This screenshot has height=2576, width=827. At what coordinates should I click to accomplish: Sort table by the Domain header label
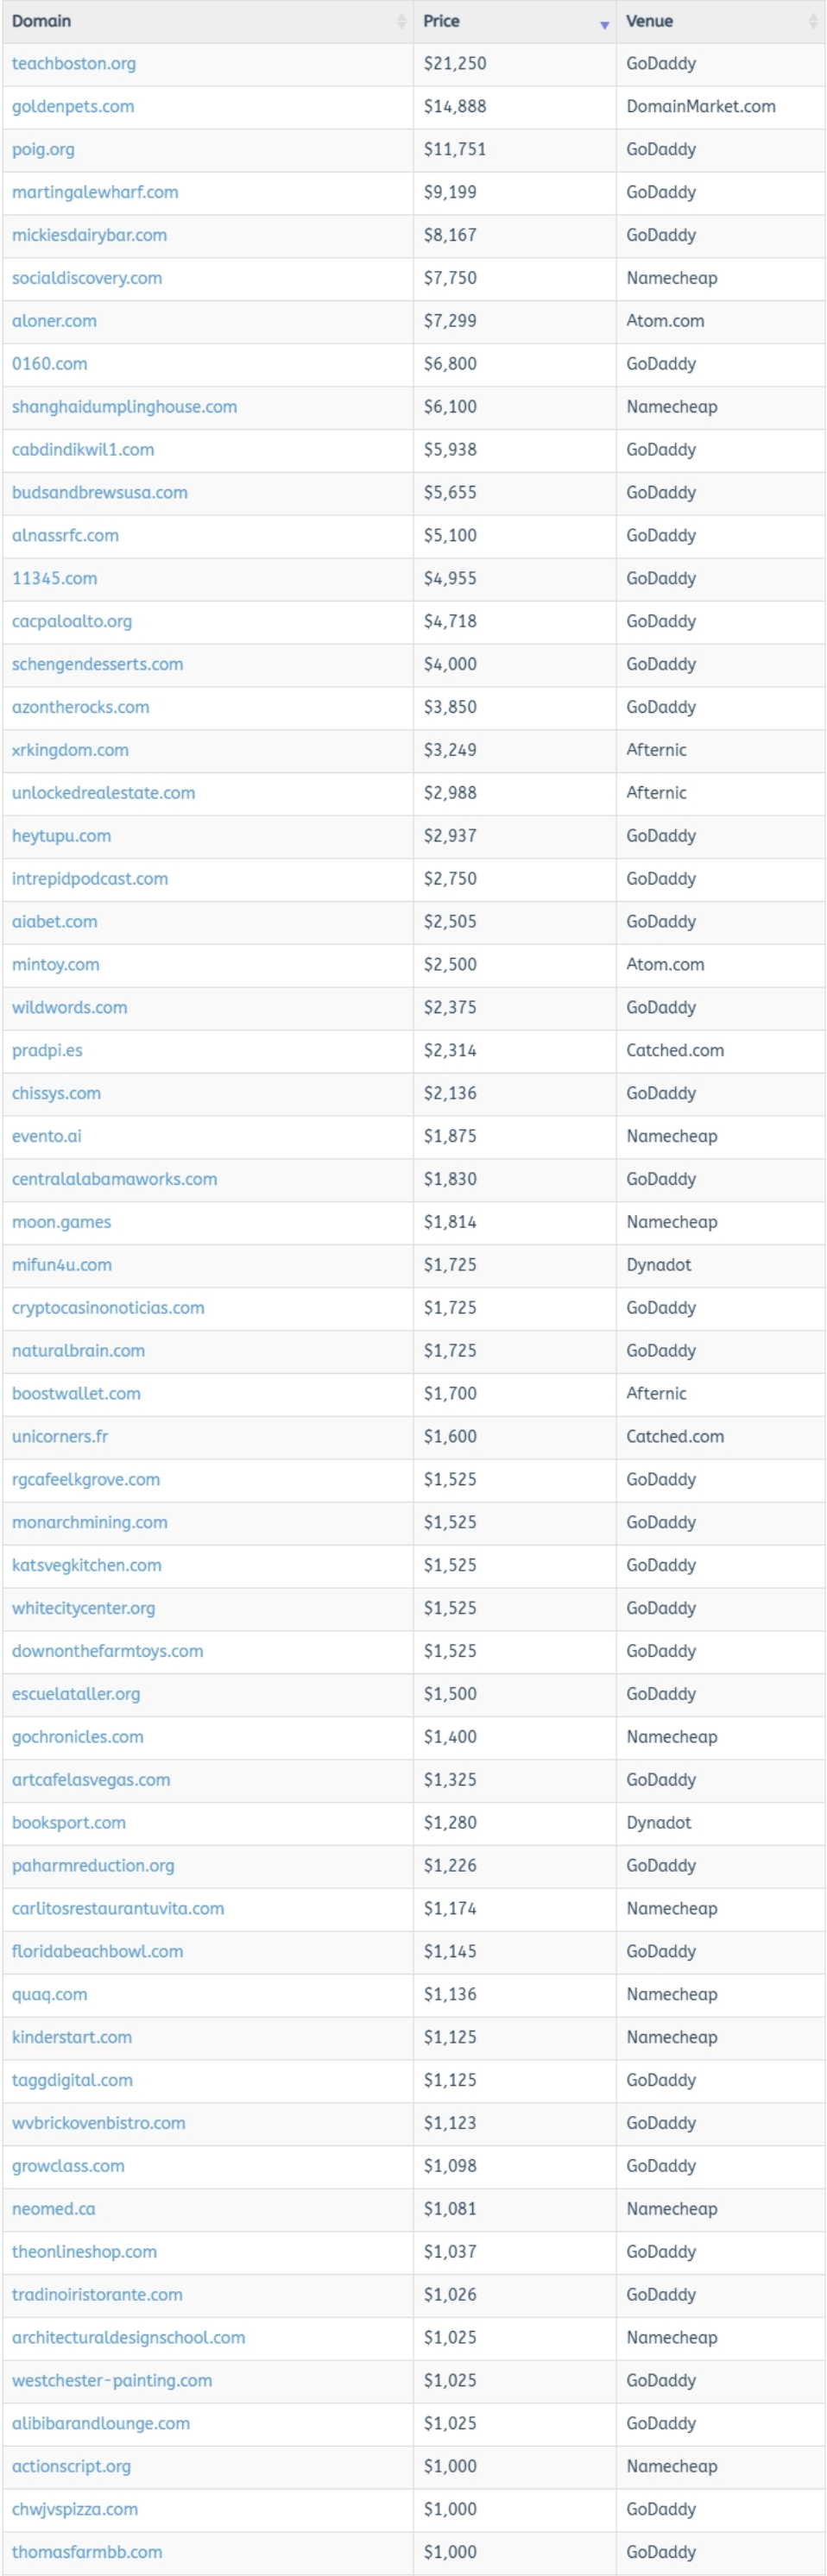pyautogui.click(x=41, y=21)
